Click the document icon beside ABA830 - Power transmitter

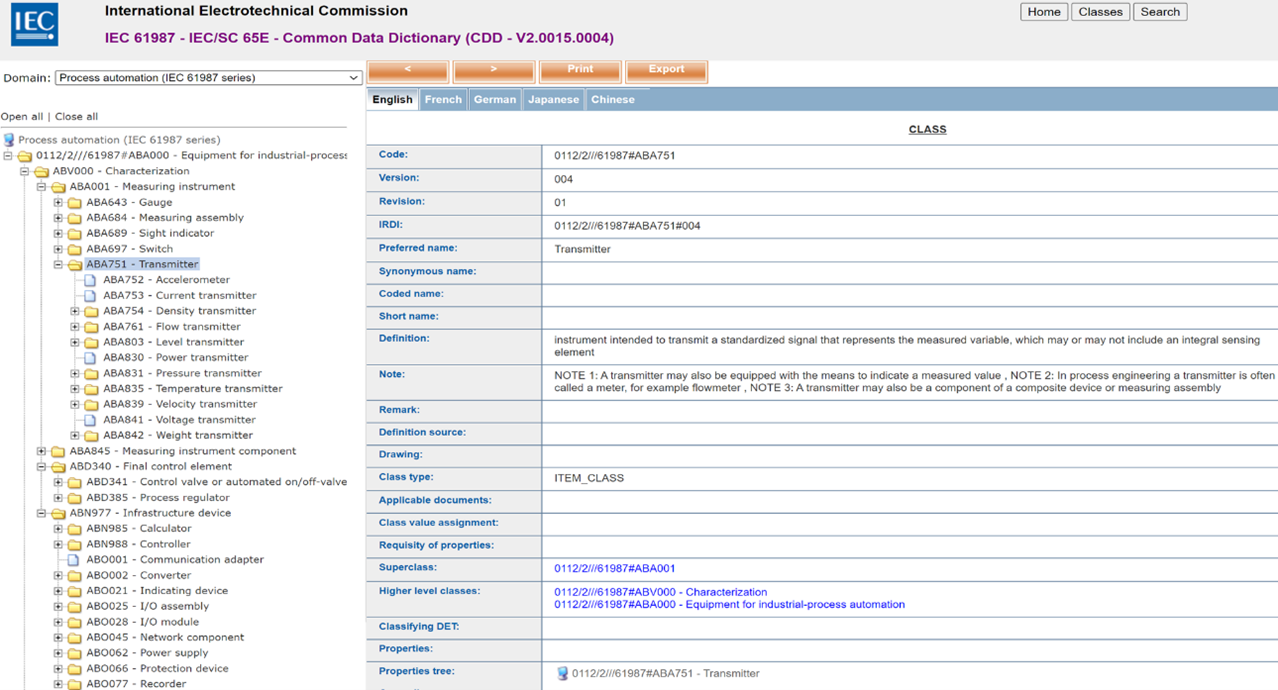[x=90, y=358]
